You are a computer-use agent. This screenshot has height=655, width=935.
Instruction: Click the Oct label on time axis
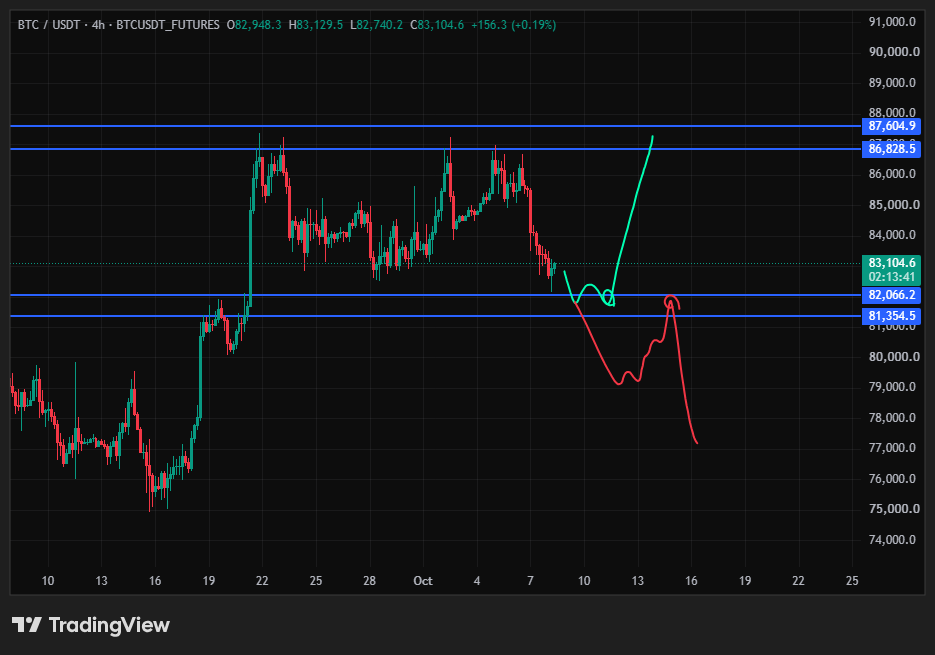coord(423,581)
